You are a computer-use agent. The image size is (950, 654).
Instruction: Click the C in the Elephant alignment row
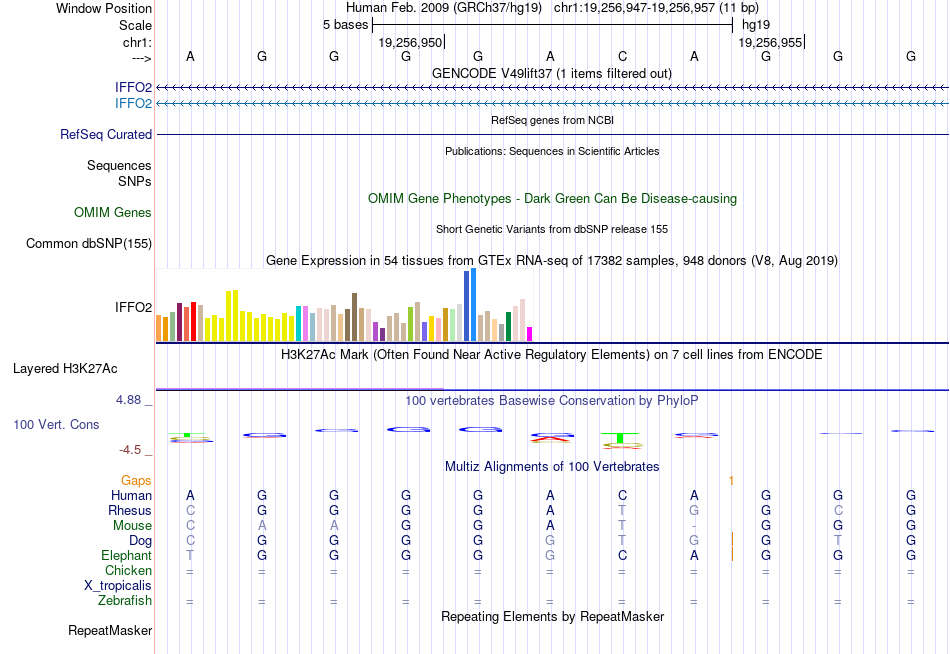coord(622,555)
